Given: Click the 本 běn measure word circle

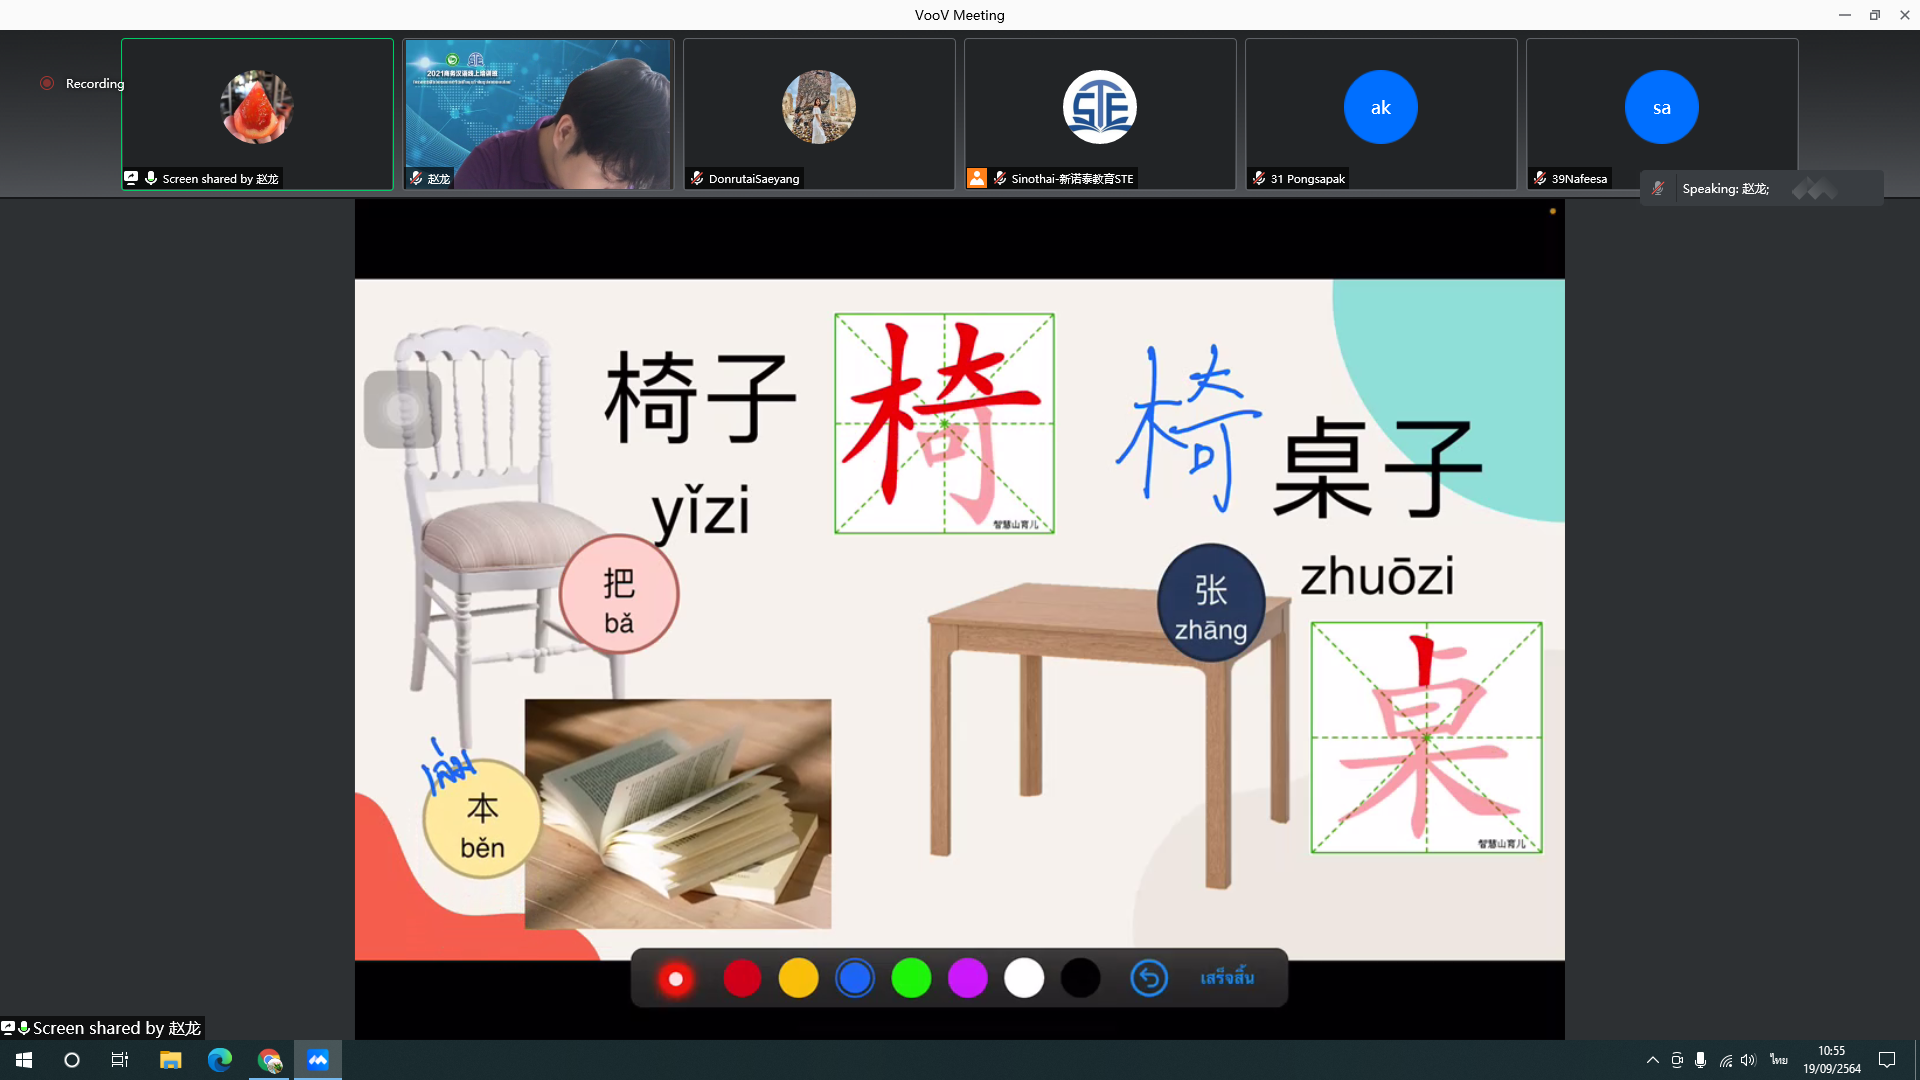Looking at the screenshot, I should pos(482,820).
